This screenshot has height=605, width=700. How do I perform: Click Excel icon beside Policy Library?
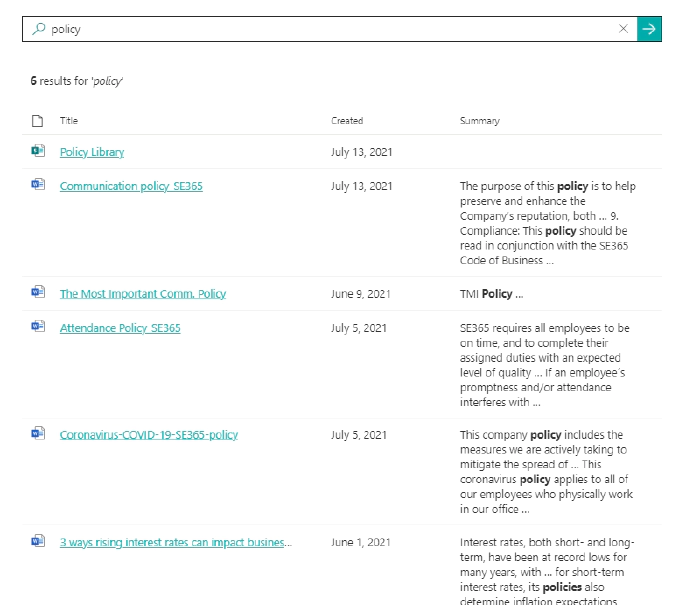(x=38, y=151)
